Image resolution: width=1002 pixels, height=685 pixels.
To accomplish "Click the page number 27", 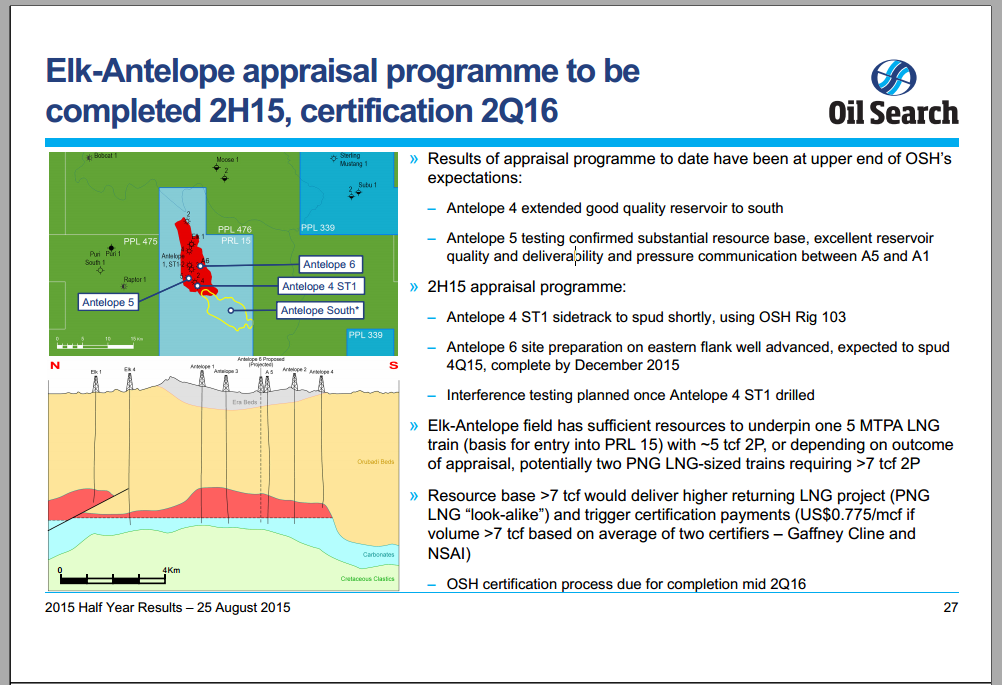I will [x=951, y=608].
